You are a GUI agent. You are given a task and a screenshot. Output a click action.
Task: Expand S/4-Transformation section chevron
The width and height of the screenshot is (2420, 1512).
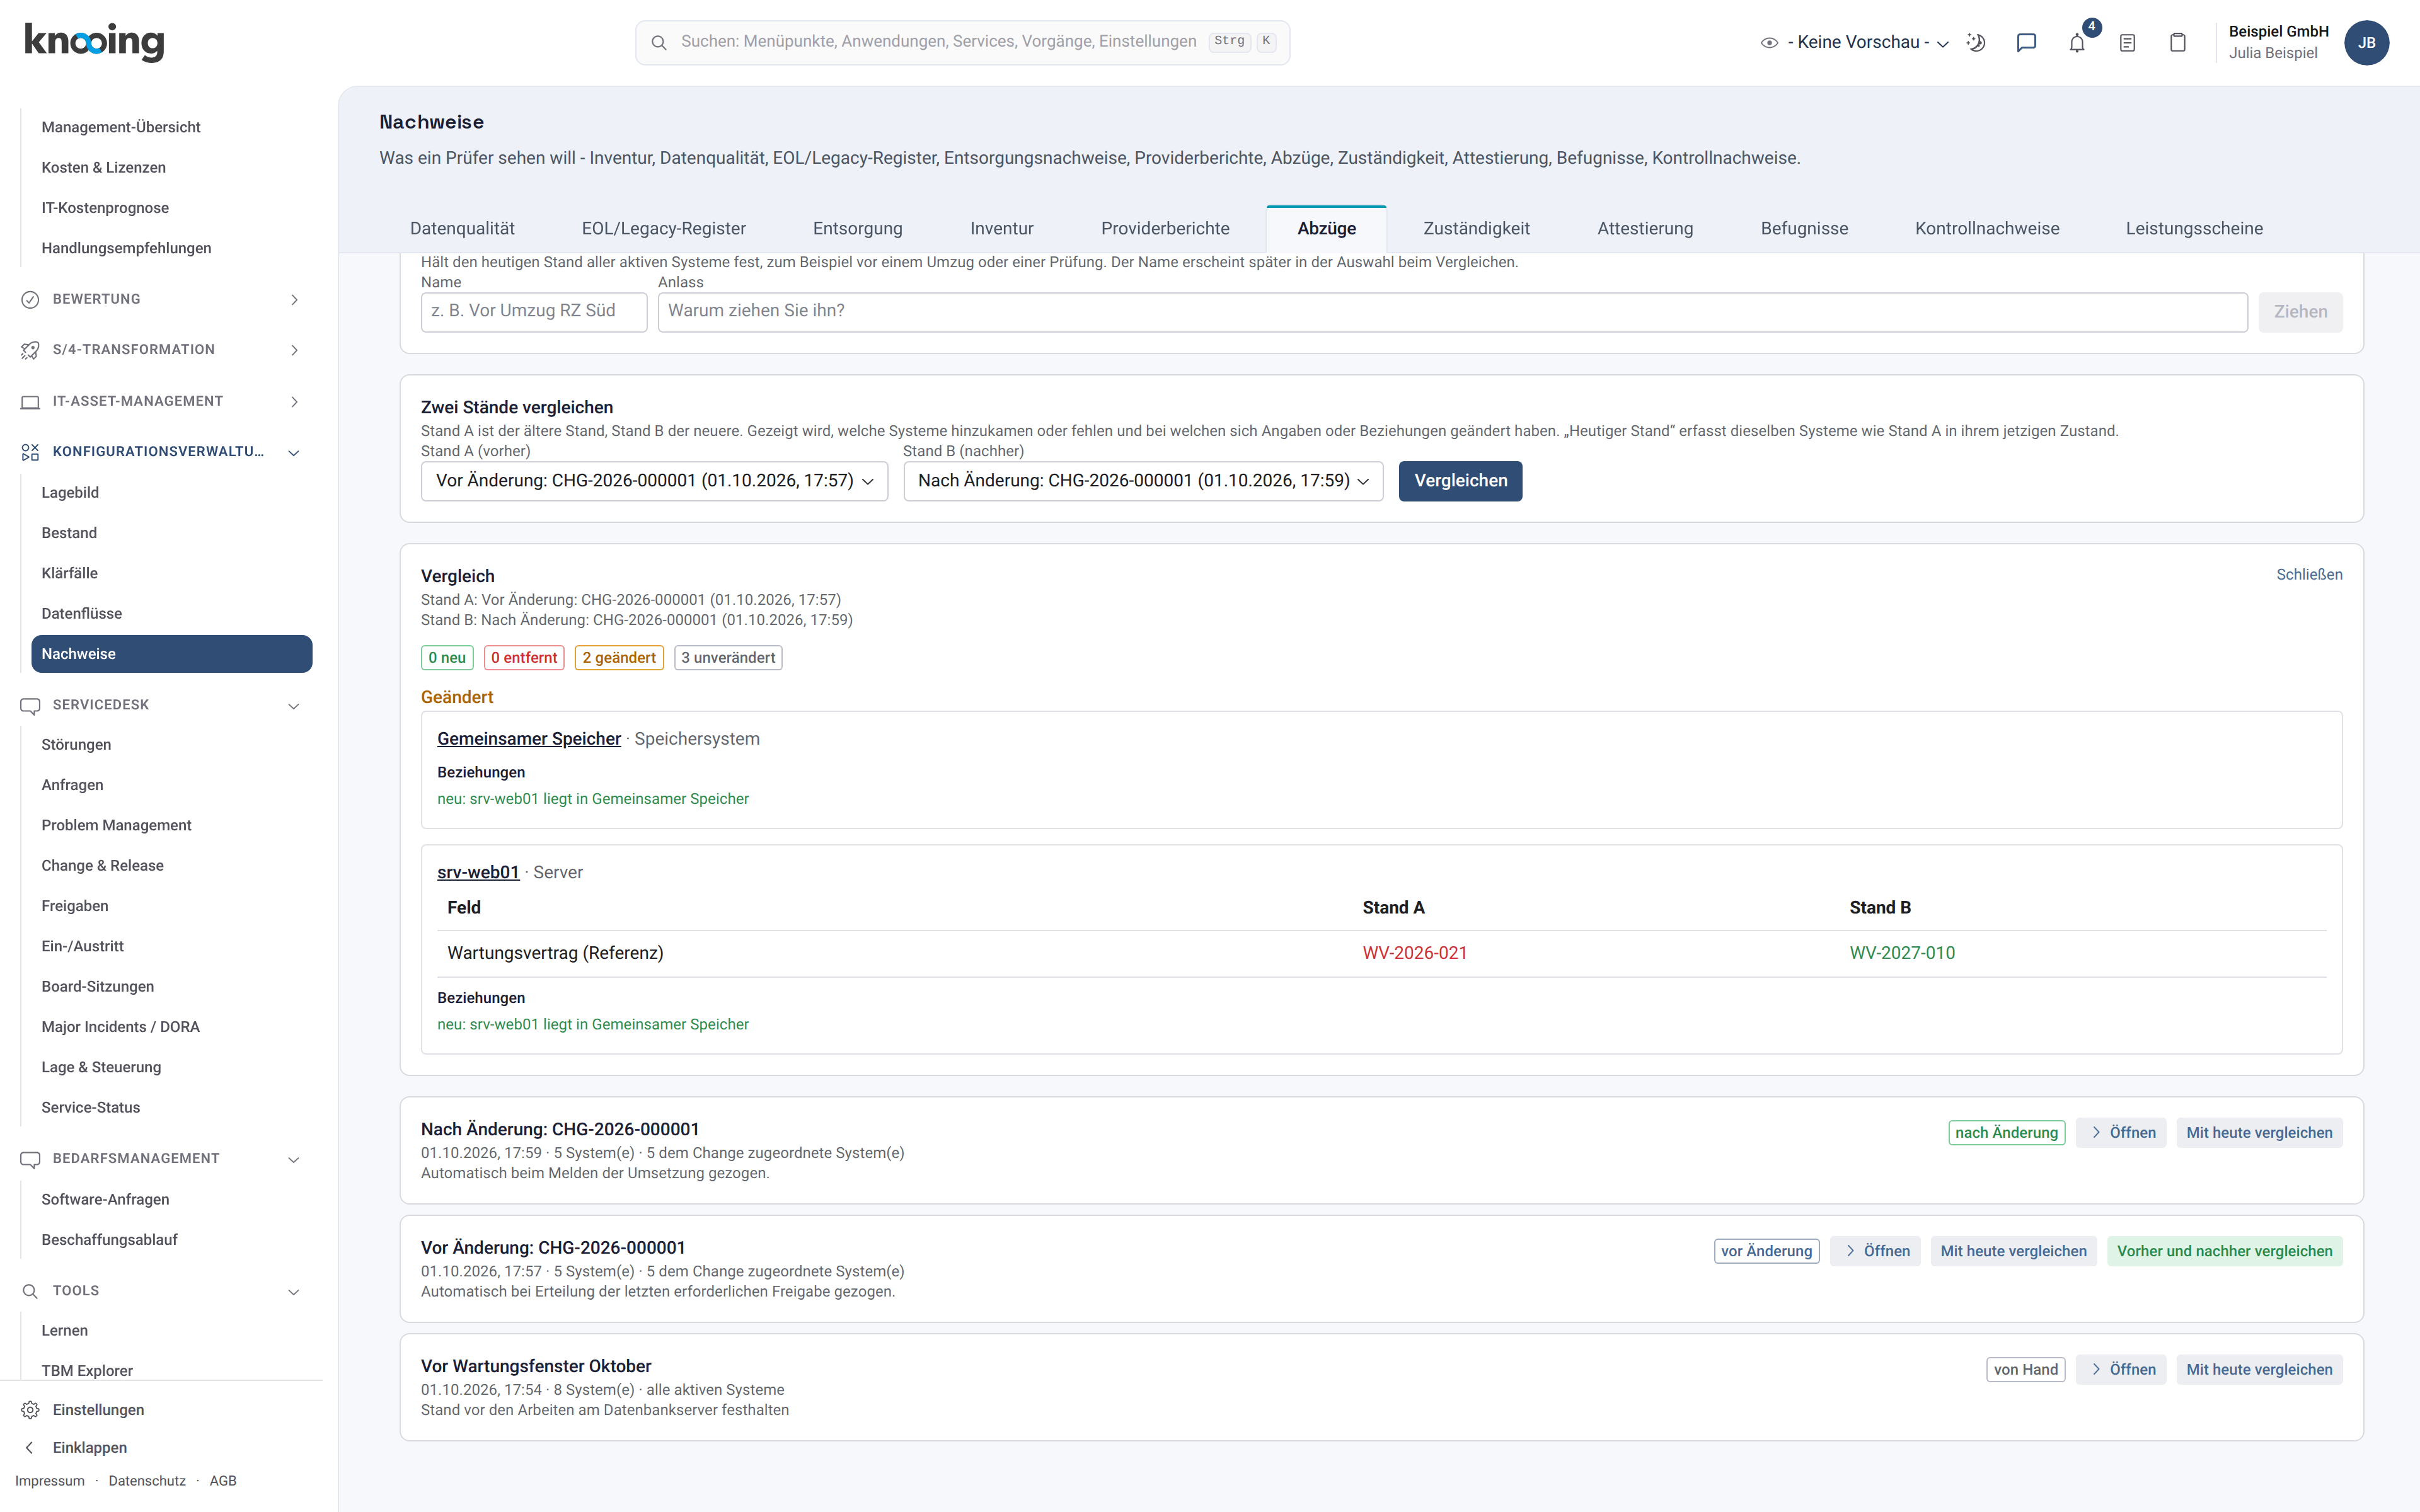[x=294, y=350]
